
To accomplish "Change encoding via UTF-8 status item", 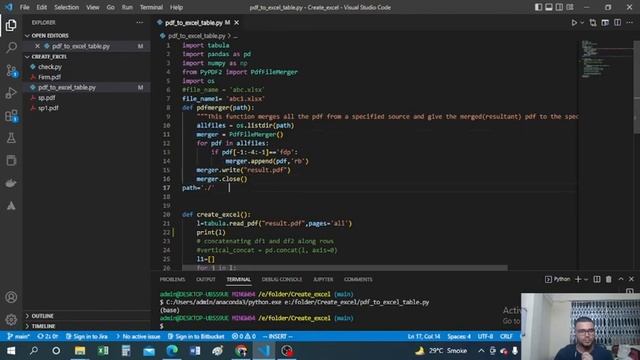I will click(485, 337).
